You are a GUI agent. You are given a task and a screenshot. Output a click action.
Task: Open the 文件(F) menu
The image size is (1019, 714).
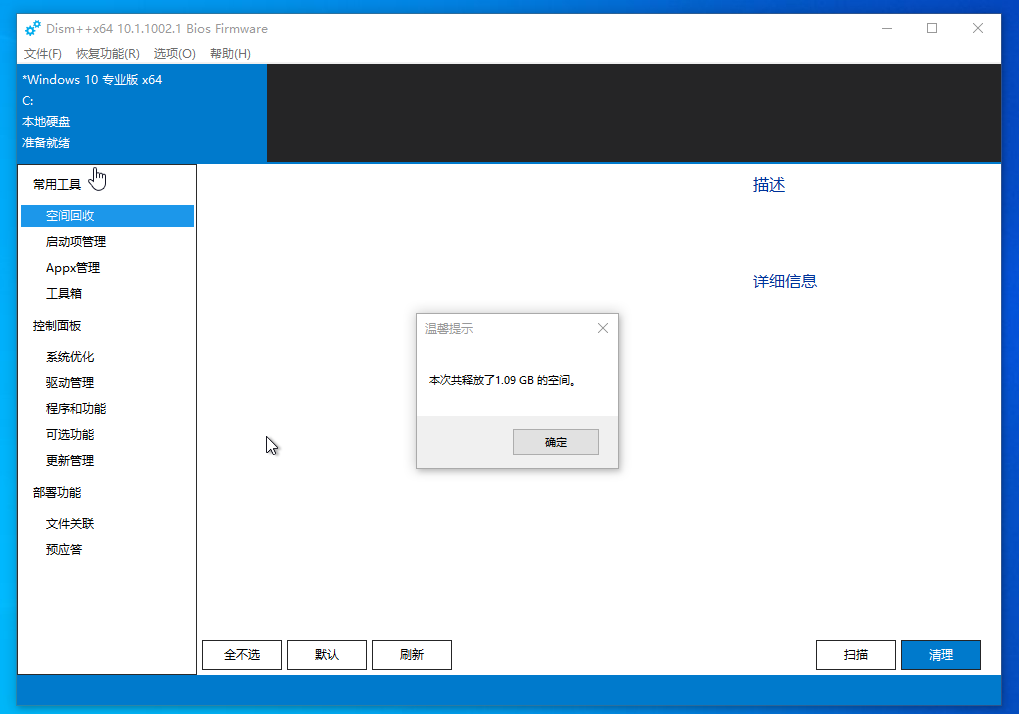(x=43, y=53)
